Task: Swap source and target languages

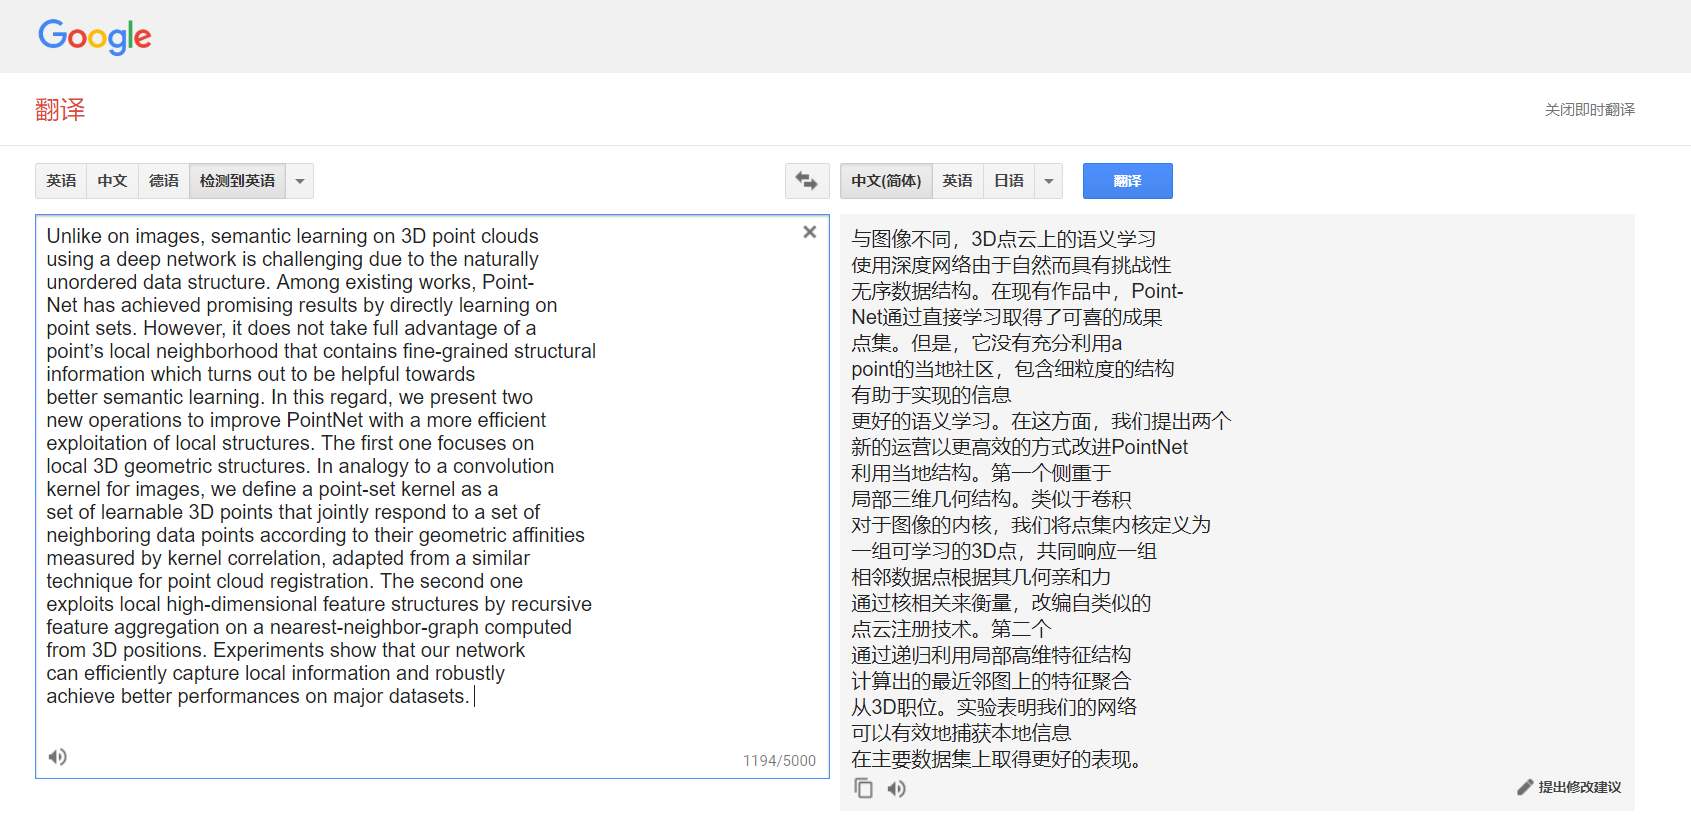Action: tap(807, 181)
